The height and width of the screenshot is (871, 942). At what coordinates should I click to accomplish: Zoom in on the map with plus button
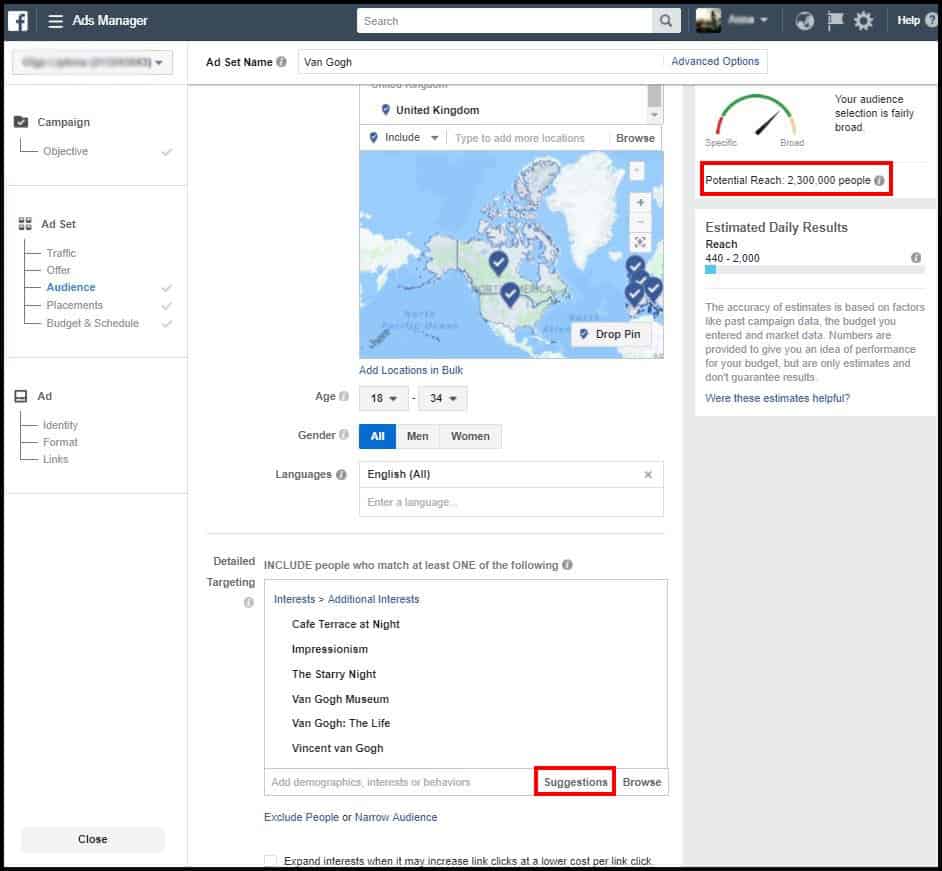pyautogui.click(x=641, y=203)
